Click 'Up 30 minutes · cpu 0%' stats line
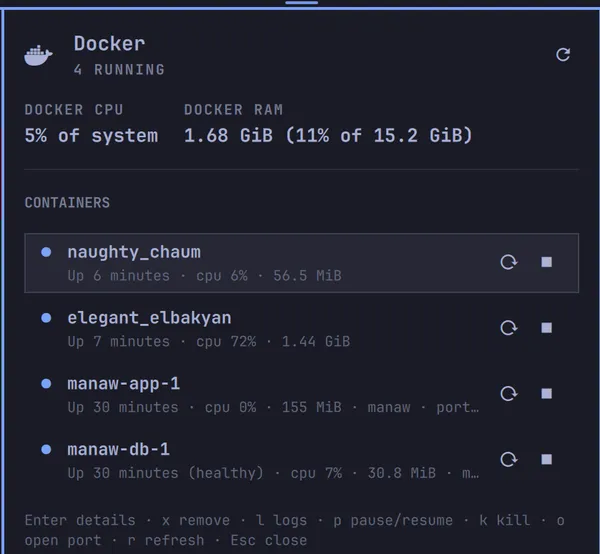Viewport: 600px width, 554px height. click(x=273, y=407)
